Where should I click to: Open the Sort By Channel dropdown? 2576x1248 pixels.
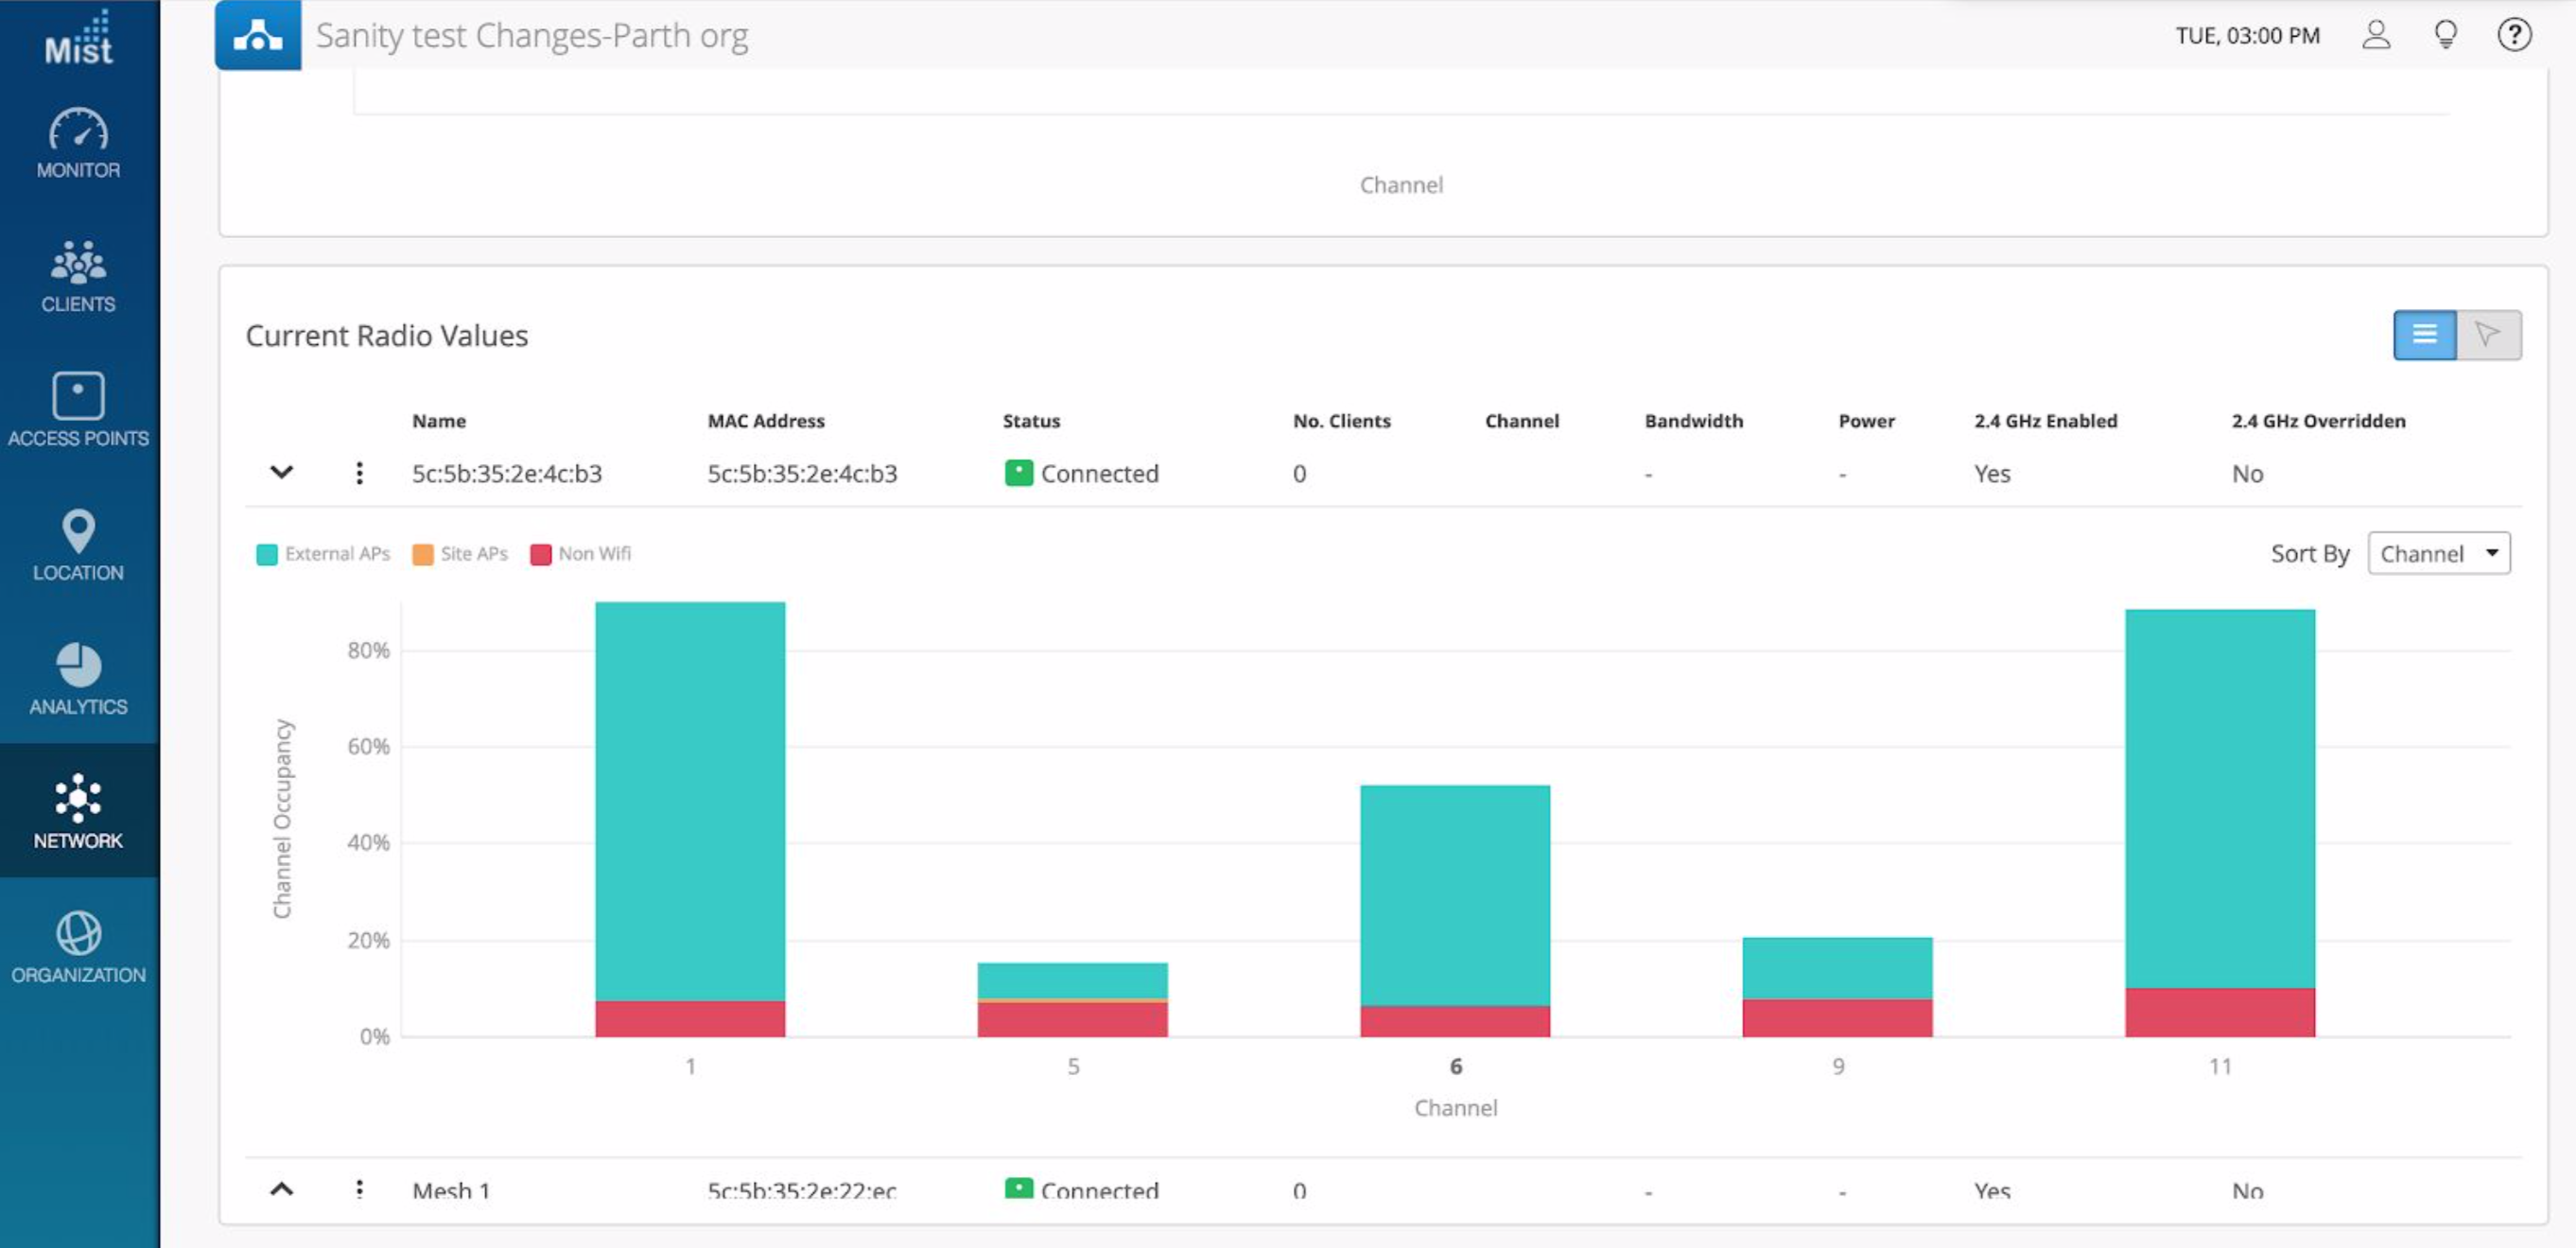[x=2438, y=554]
